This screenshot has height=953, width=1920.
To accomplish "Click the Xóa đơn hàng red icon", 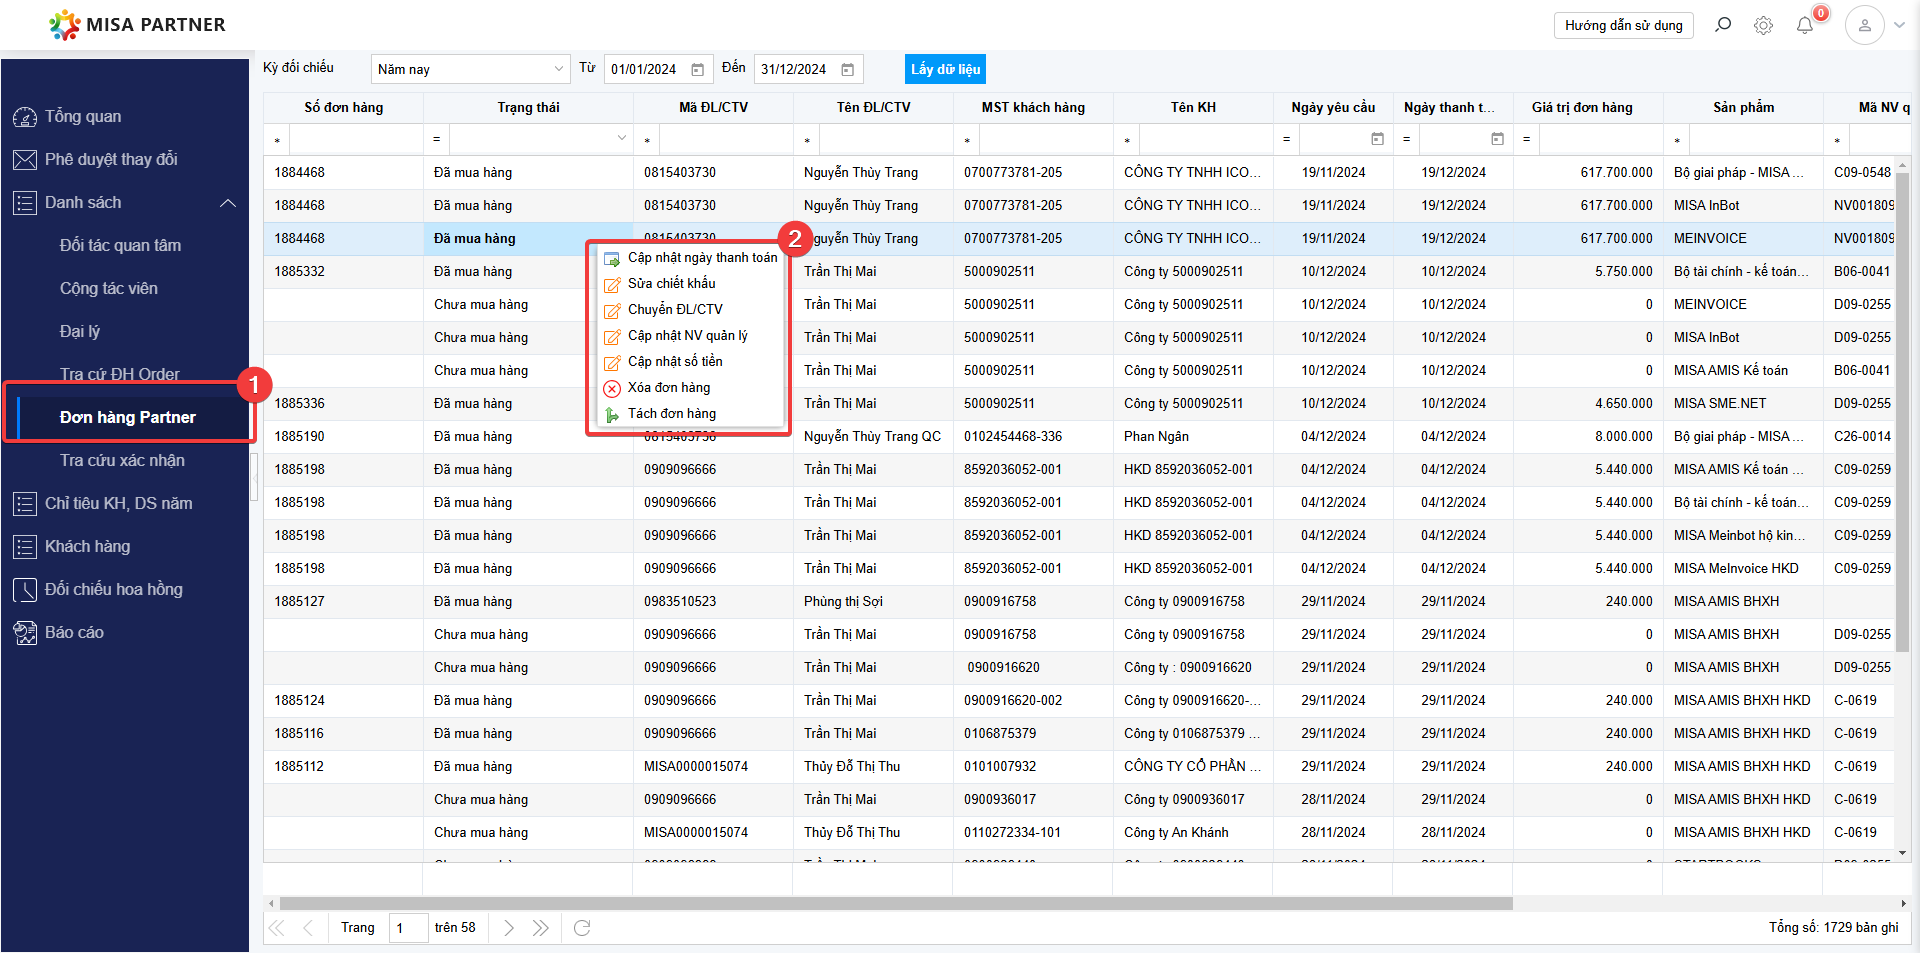I will pyautogui.click(x=612, y=388).
